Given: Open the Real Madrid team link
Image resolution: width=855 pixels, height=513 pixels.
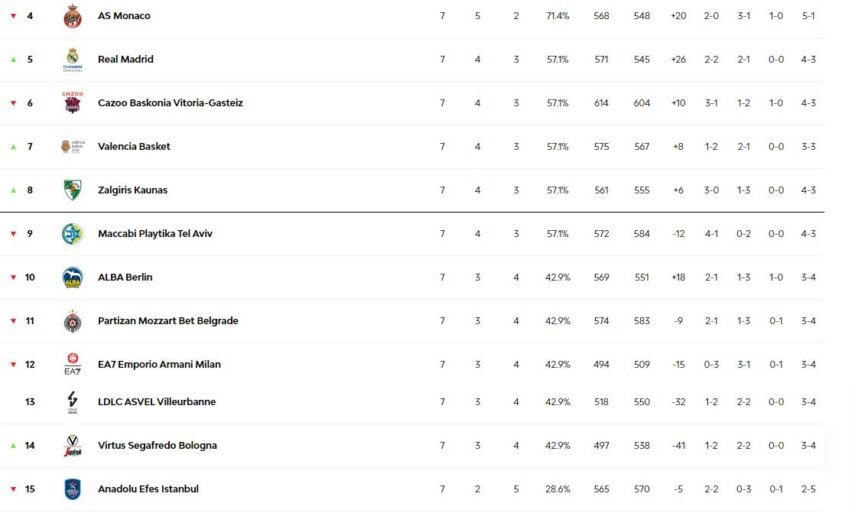Looking at the screenshot, I should [x=126, y=60].
